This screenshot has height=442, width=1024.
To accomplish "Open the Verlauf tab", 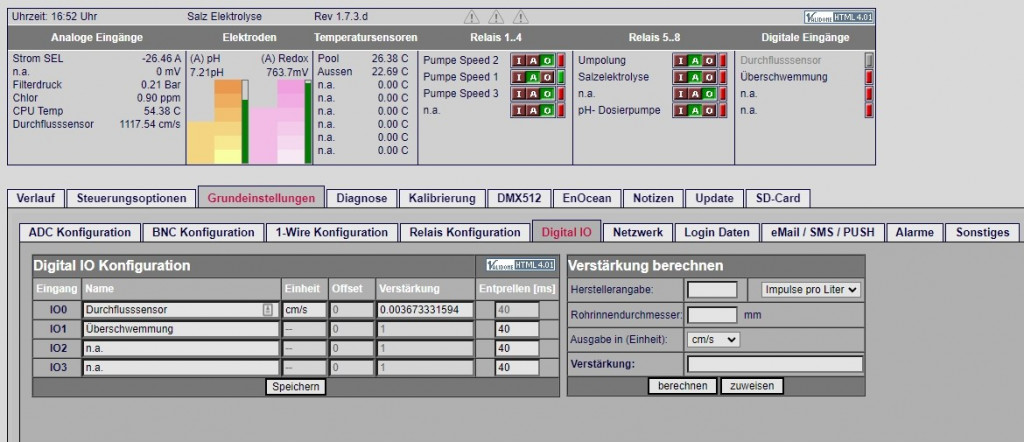I will (x=36, y=198).
